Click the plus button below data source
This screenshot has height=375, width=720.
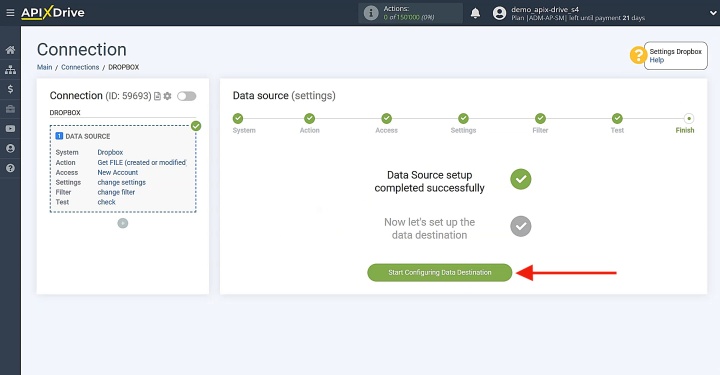click(123, 223)
